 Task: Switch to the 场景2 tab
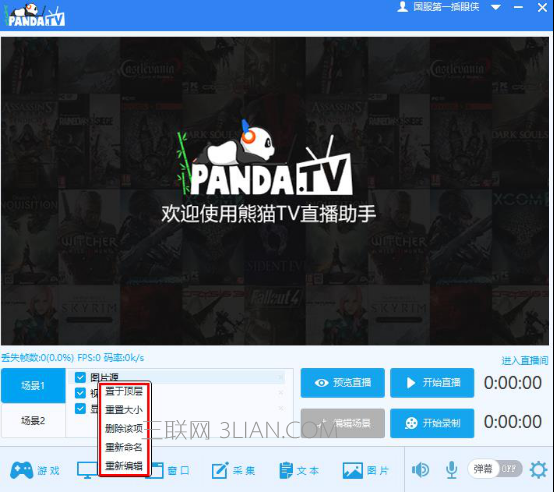tap(33, 420)
